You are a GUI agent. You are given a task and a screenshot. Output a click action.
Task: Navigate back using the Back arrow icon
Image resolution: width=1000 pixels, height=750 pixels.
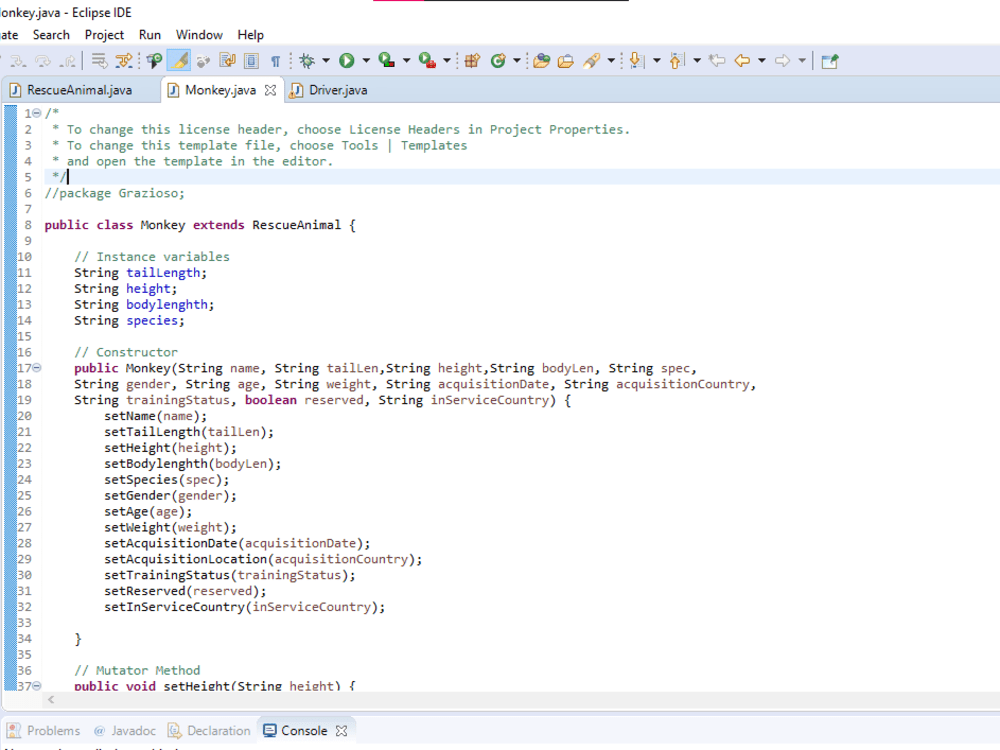(743, 60)
